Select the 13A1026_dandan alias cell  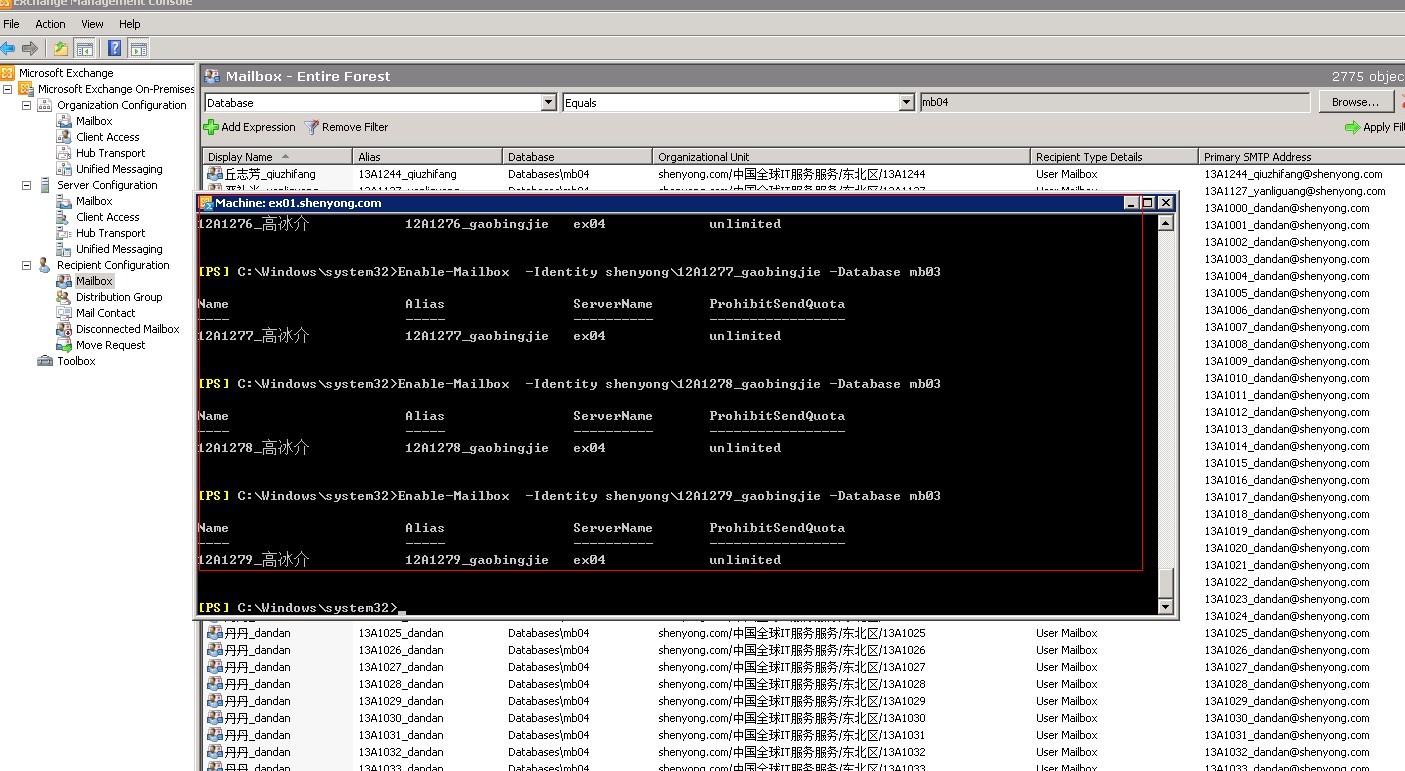coord(401,650)
